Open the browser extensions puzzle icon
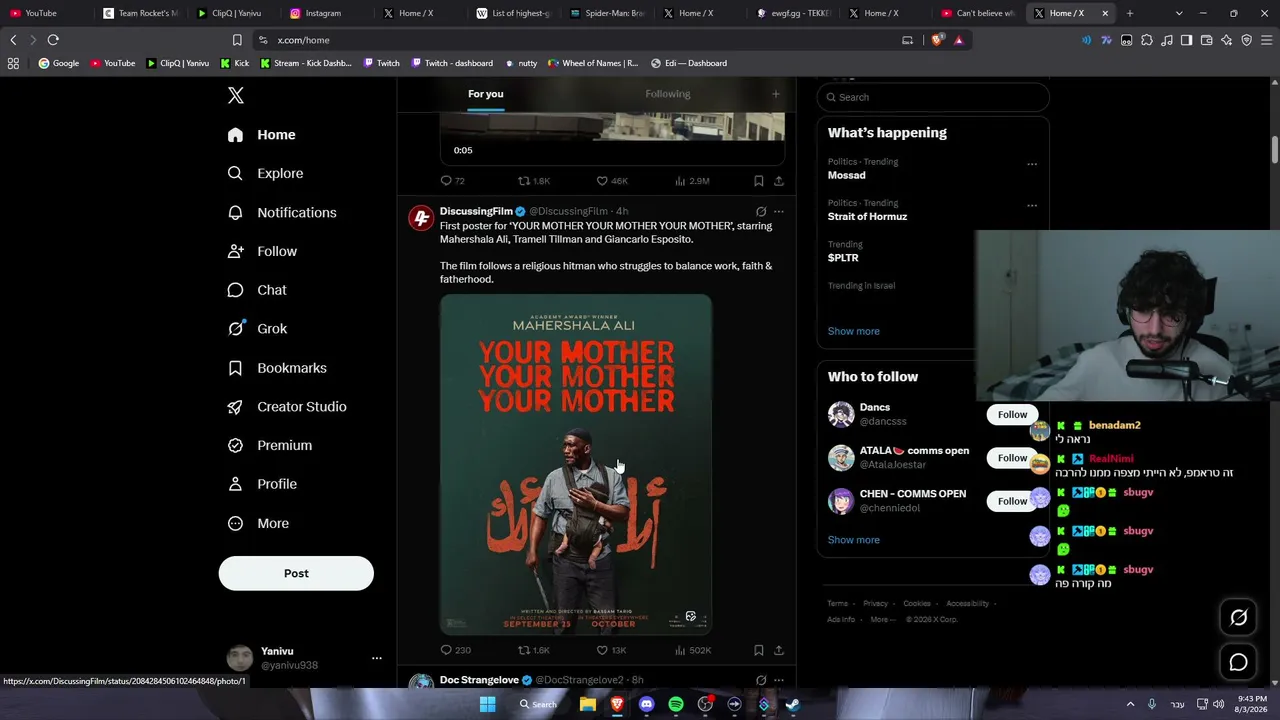Screen dimensions: 1280x720 point(1146,40)
